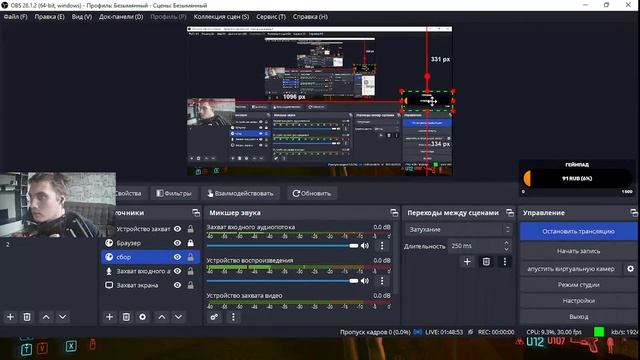This screenshot has width=640, height=360.
Task: Toggle lock on Захват входного source
Action: [x=190, y=271]
